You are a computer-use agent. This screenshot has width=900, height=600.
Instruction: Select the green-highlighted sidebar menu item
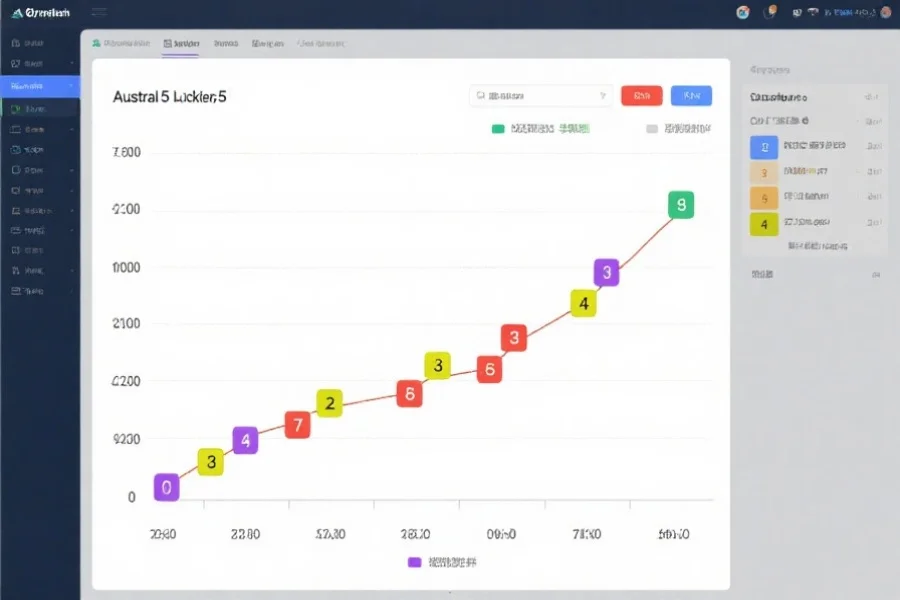[x=34, y=109]
